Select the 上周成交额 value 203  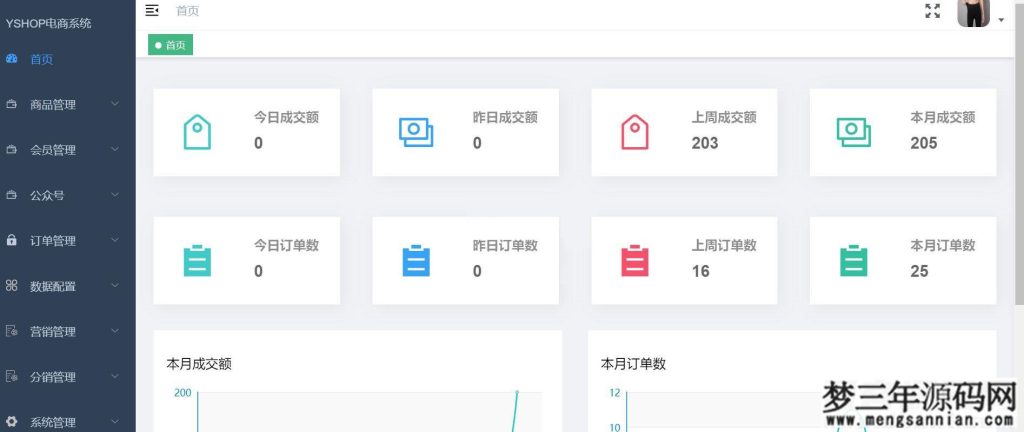(x=705, y=143)
